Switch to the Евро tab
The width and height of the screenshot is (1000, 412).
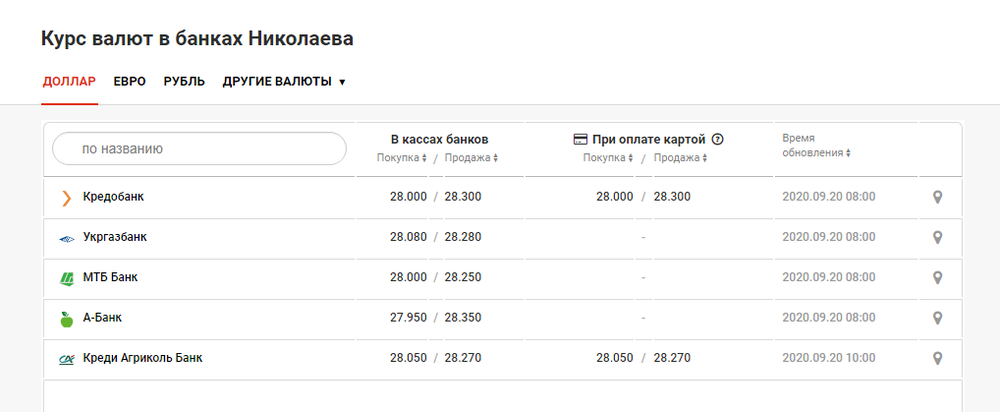(129, 82)
